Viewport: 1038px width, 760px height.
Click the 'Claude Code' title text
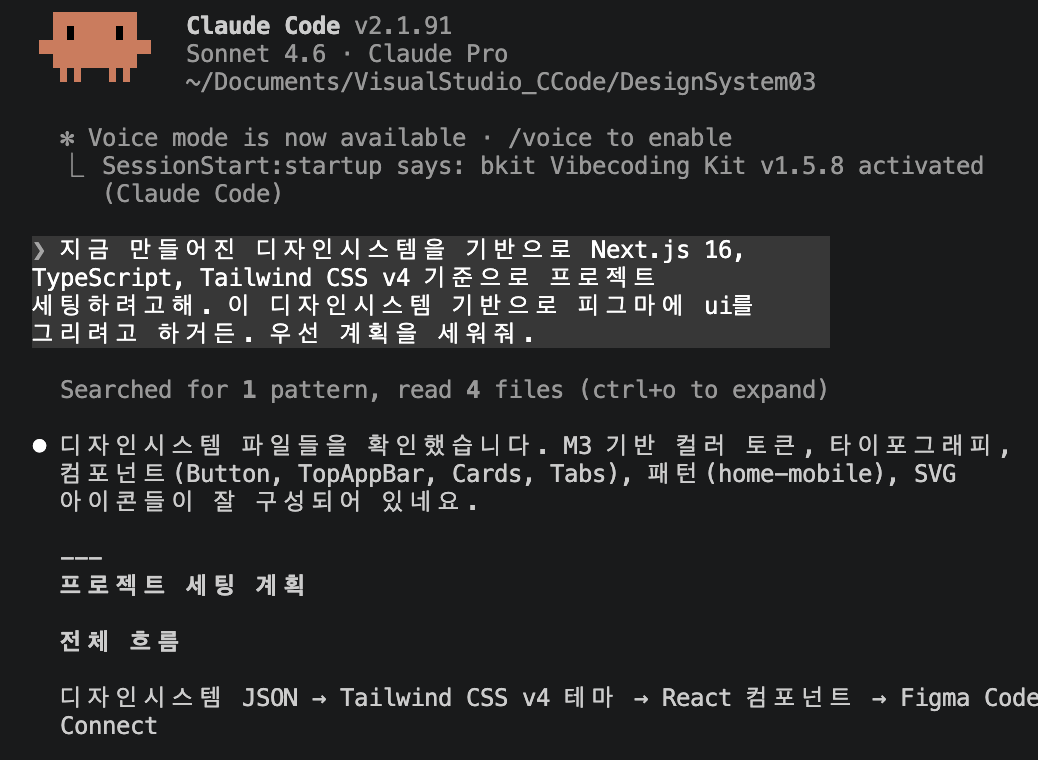pos(263,26)
